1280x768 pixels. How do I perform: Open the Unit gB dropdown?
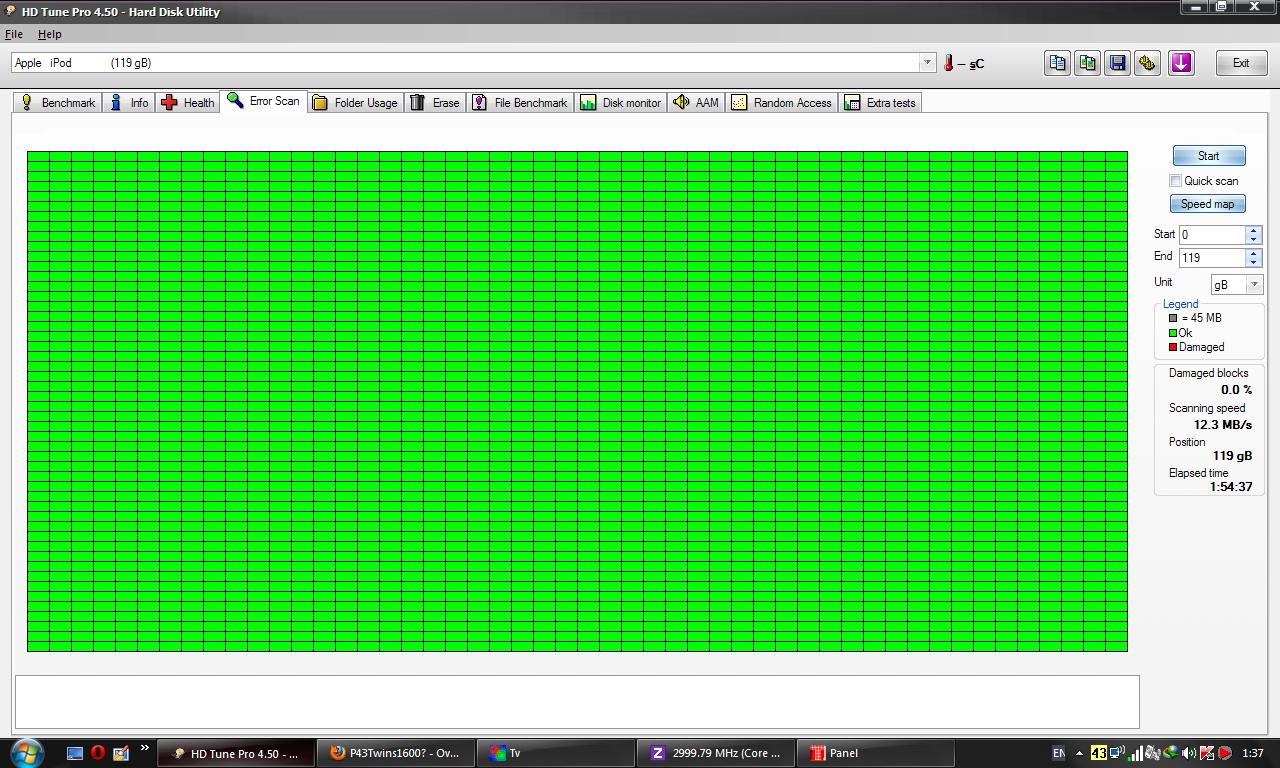tap(1253, 285)
